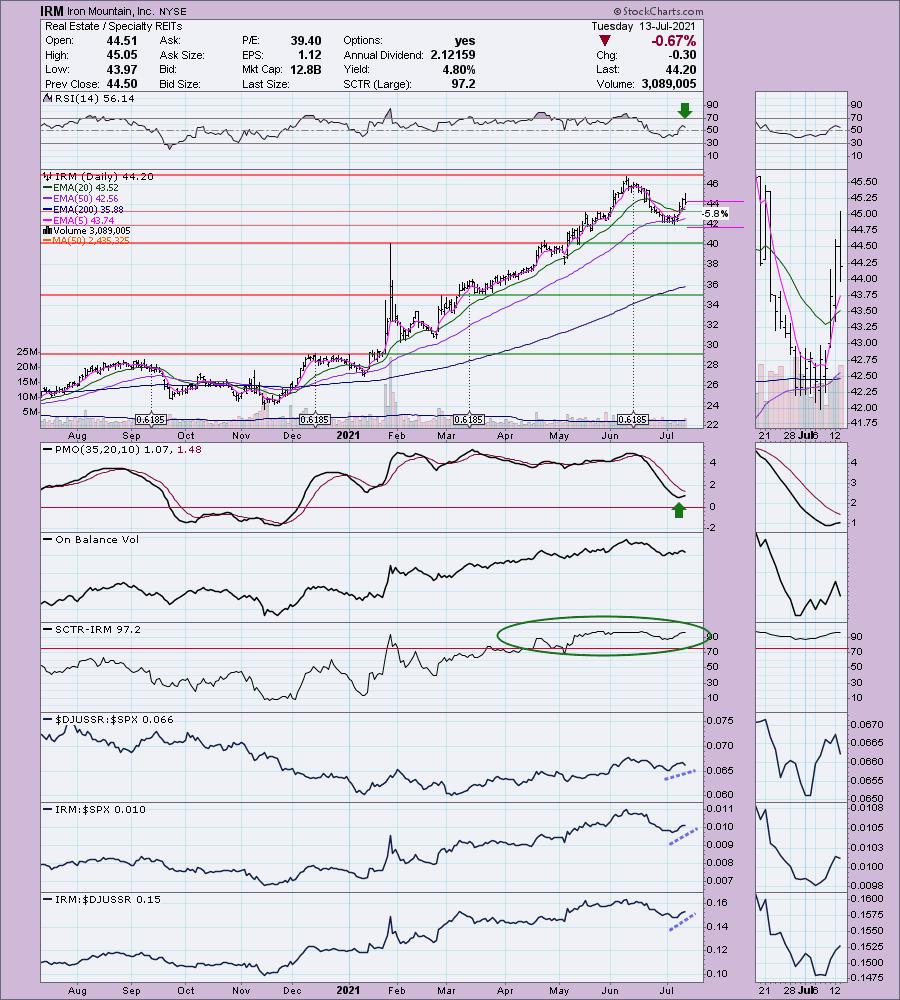Image resolution: width=900 pixels, height=1000 pixels.
Task: Click the 0.6185 dividend marker near December
Action: click(315, 420)
